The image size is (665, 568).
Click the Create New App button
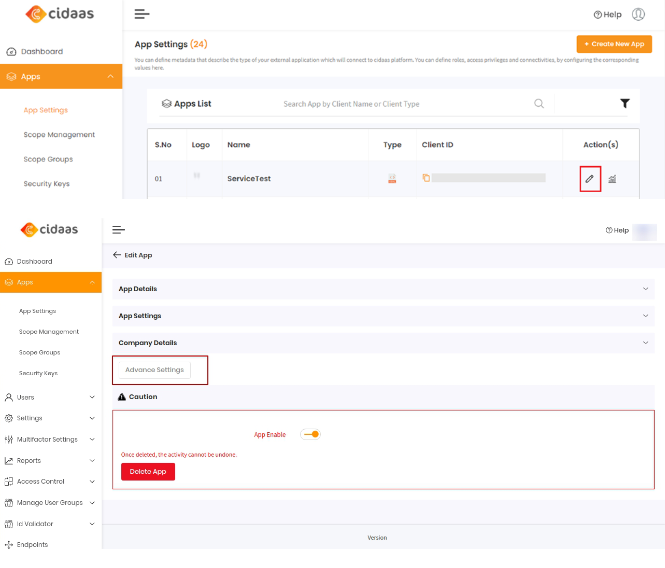point(614,44)
